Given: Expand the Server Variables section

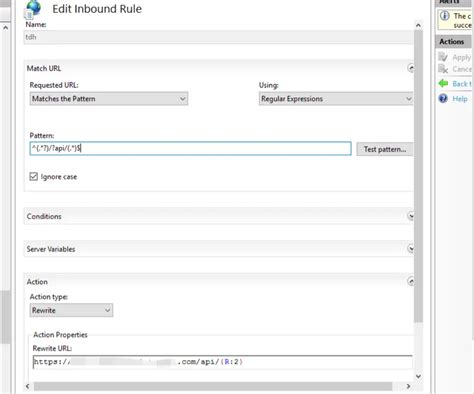Looking at the screenshot, I should [x=411, y=249].
